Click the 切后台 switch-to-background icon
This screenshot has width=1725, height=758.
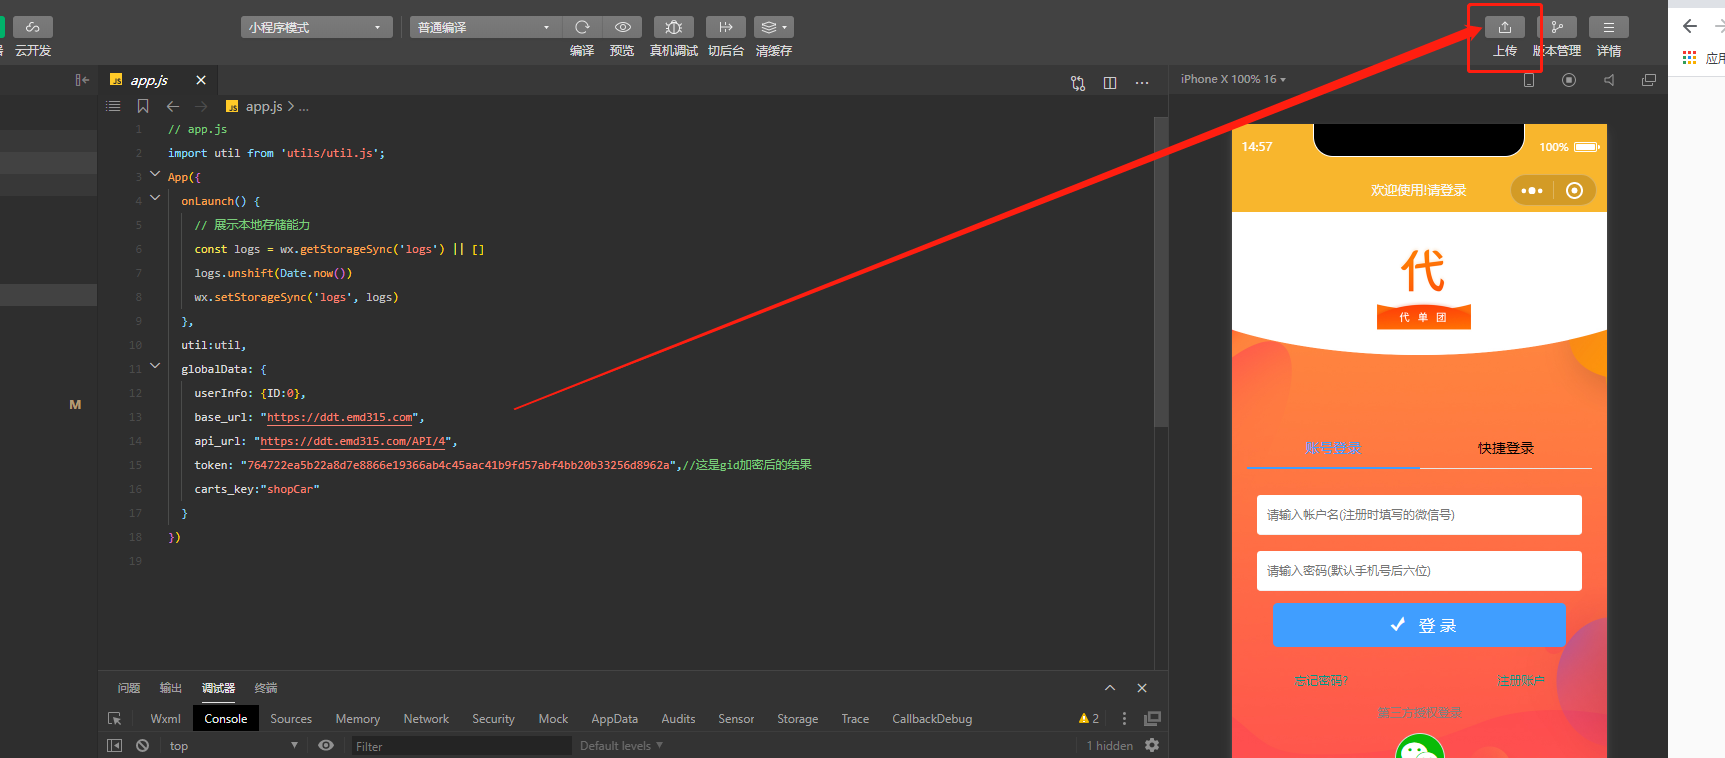point(725,27)
